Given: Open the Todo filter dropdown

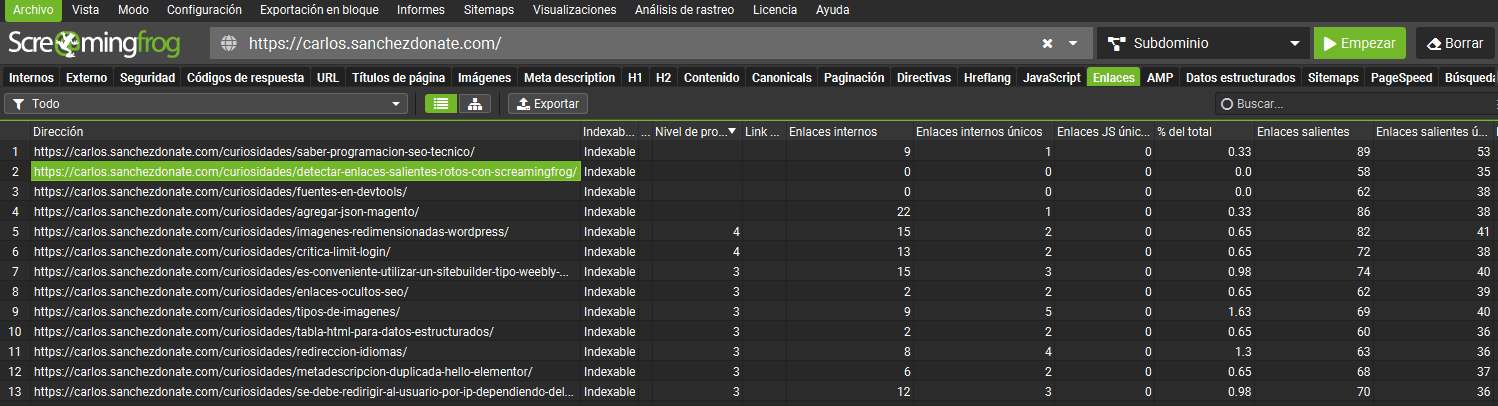Looking at the screenshot, I should [394, 104].
